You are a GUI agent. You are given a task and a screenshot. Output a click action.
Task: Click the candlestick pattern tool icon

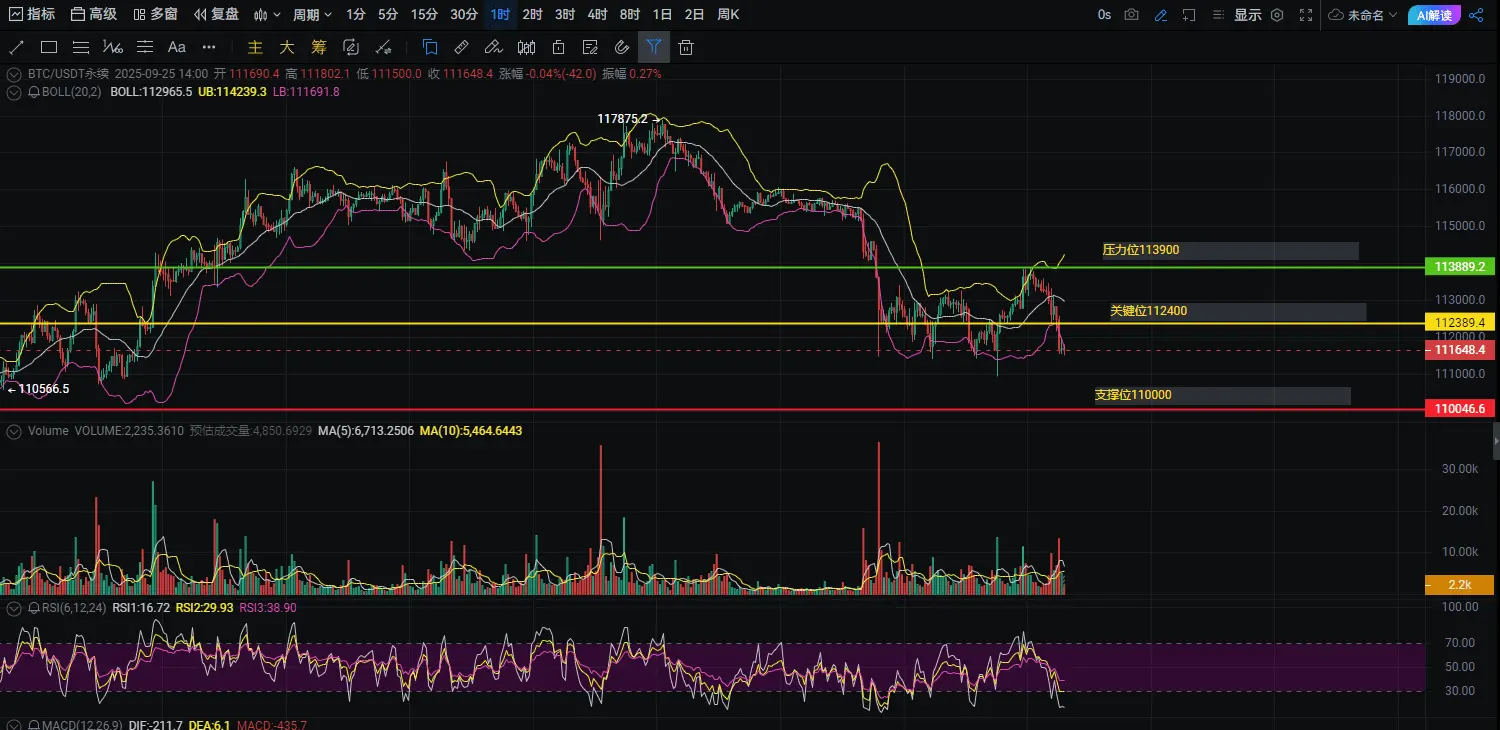525,47
